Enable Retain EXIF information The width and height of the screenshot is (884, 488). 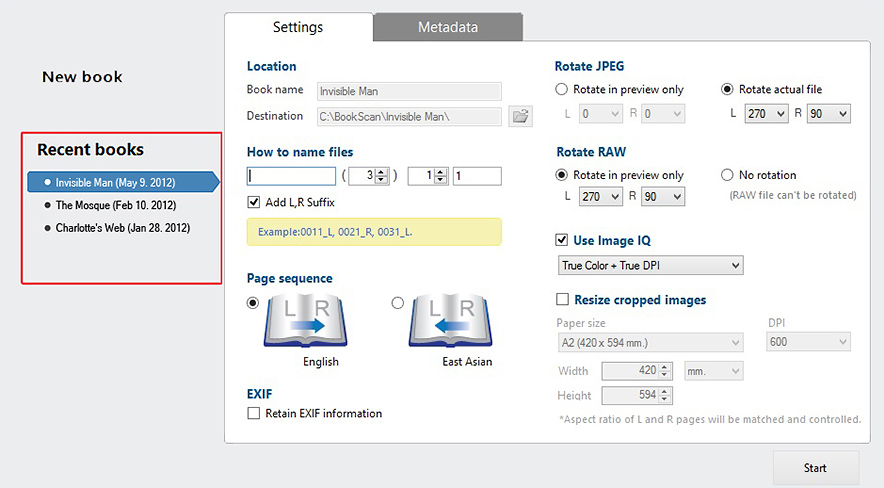pos(254,413)
